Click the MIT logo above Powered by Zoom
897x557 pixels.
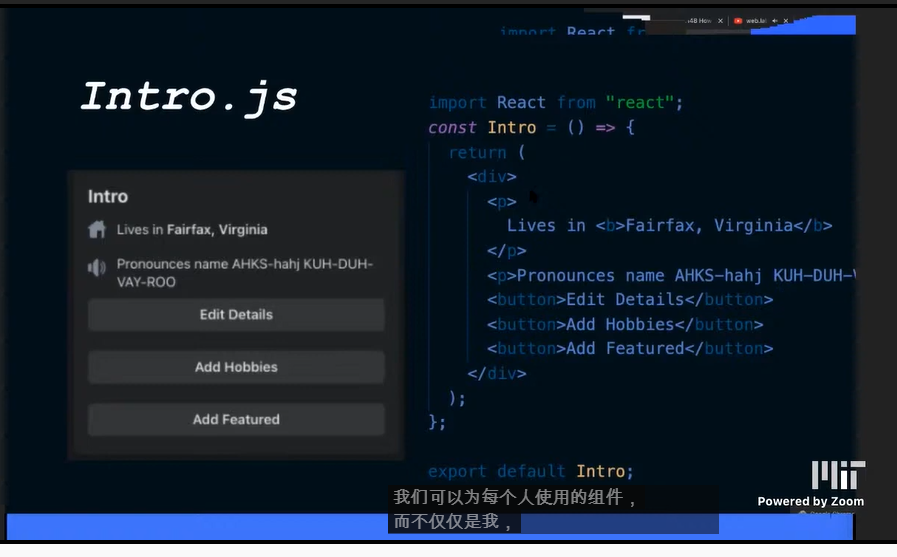tap(838, 475)
